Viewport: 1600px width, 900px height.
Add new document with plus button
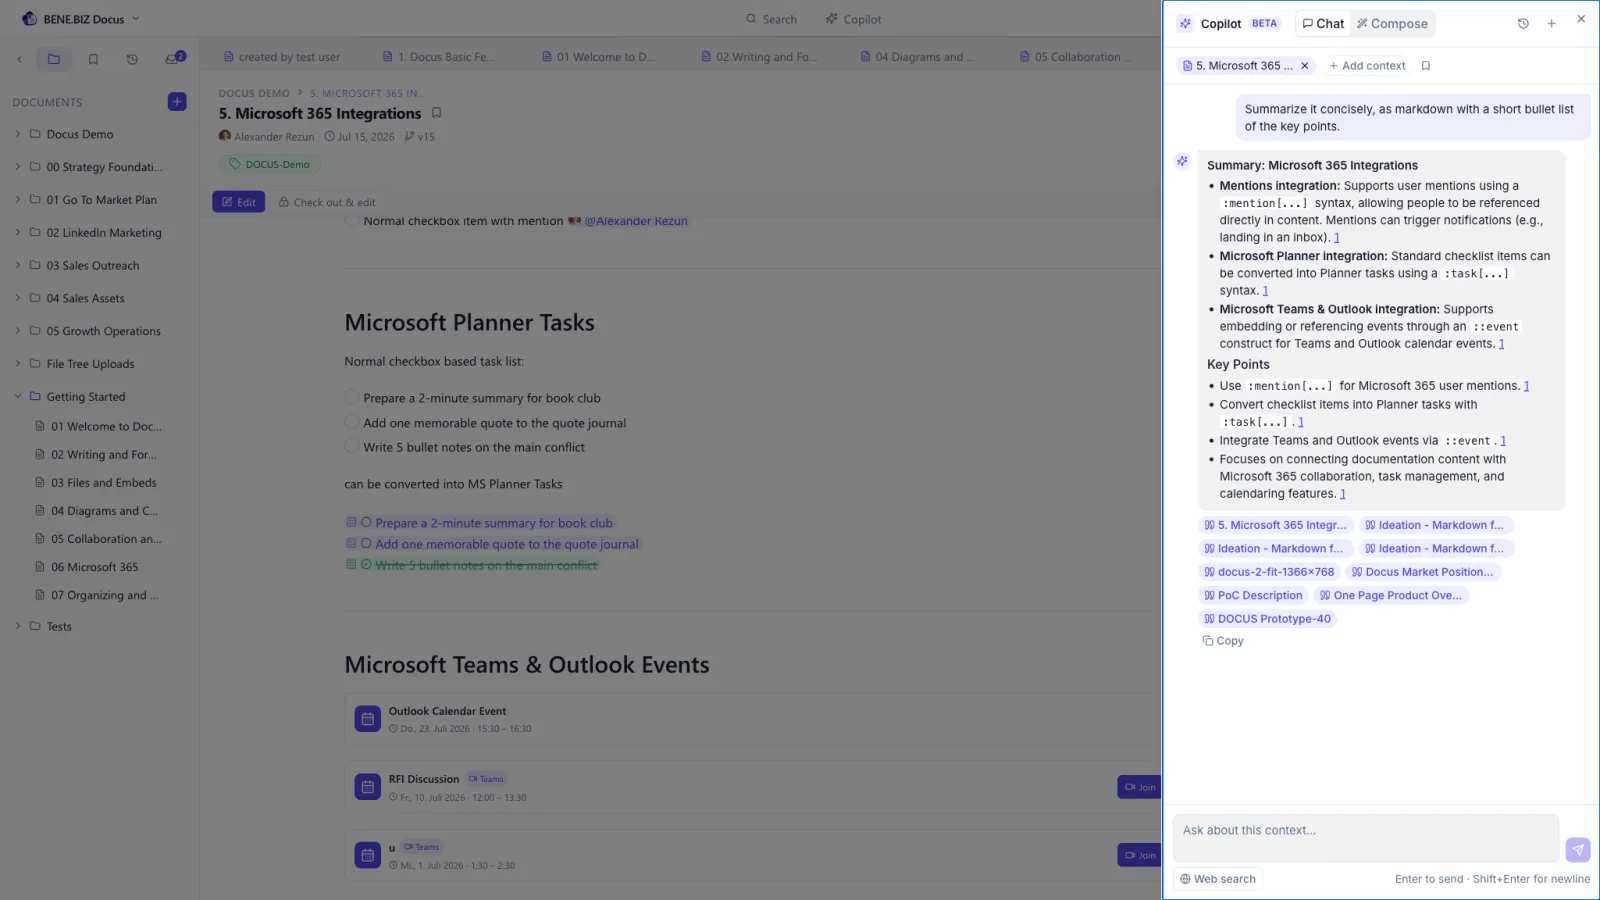177,102
